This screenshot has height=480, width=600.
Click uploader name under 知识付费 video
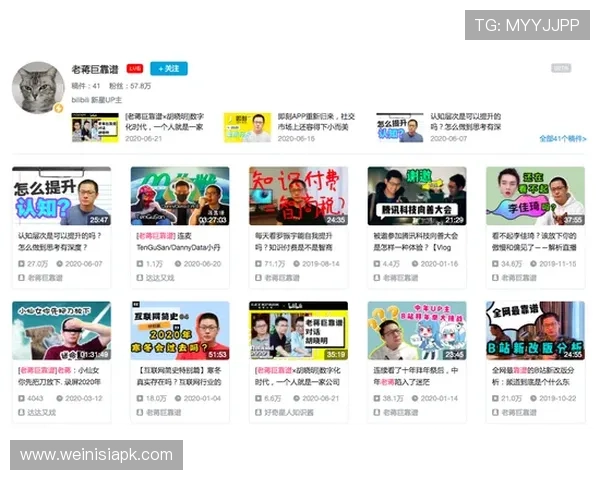282,278
